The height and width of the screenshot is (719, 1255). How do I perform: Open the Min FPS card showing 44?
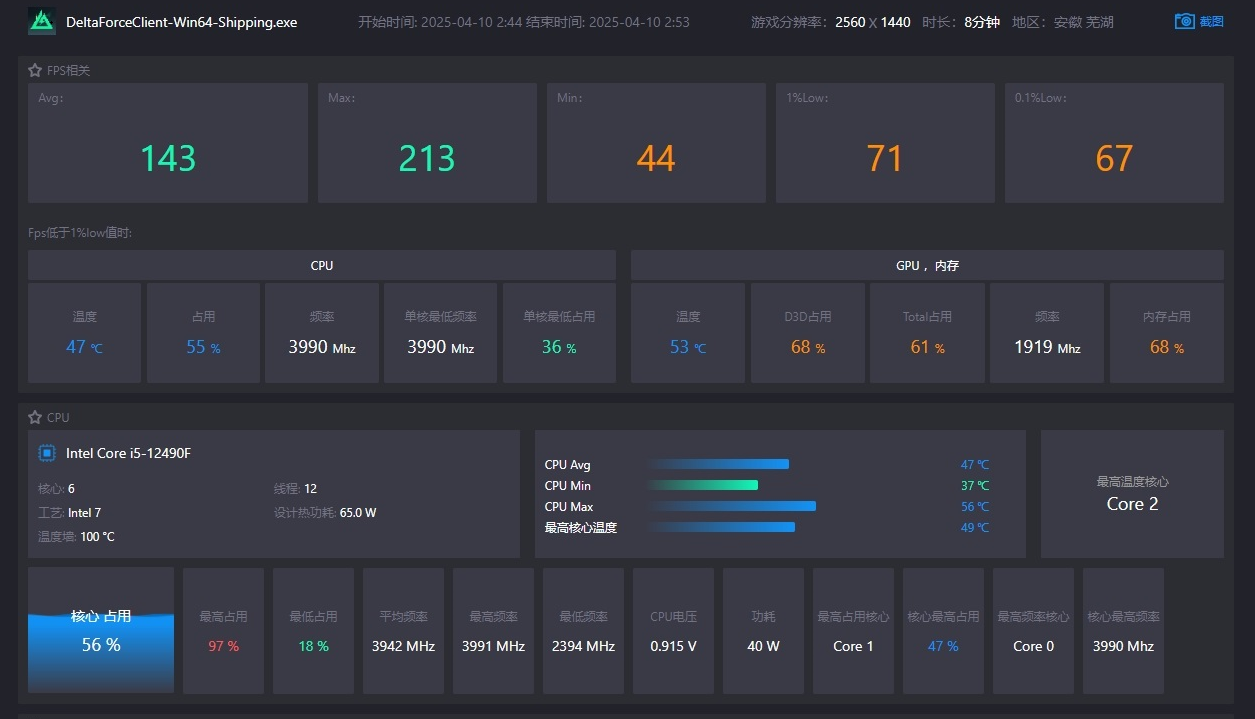click(x=656, y=144)
